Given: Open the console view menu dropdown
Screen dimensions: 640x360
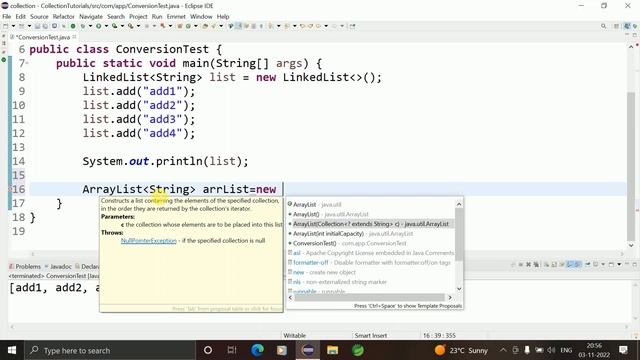Looking at the screenshot, I should tap(619, 264).
